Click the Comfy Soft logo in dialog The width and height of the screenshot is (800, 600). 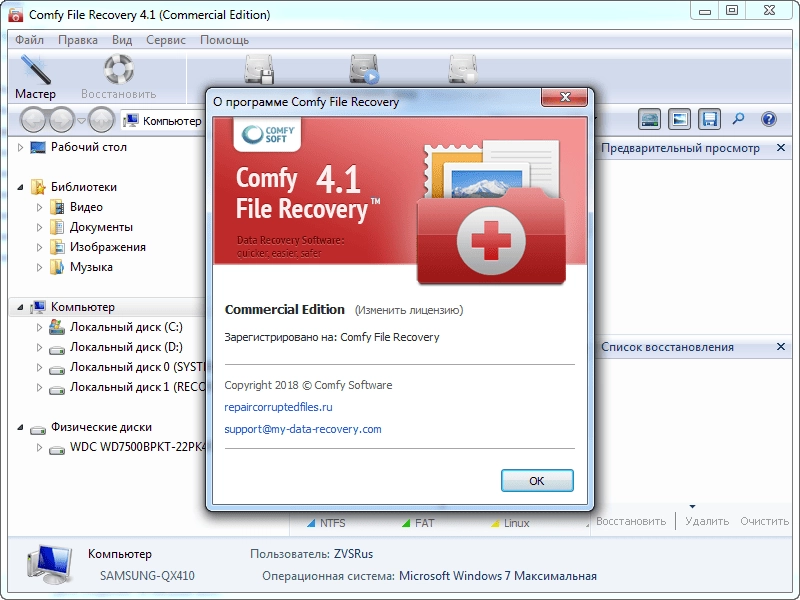(x=267, y=135)
